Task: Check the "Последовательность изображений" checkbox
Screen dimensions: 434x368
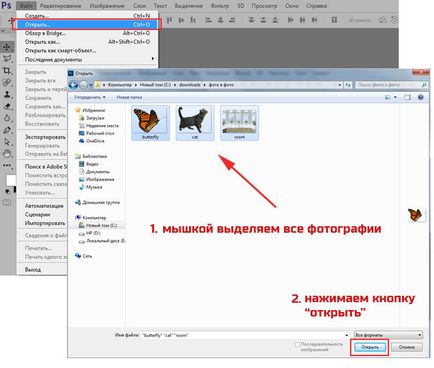Action: click(297, 344)
